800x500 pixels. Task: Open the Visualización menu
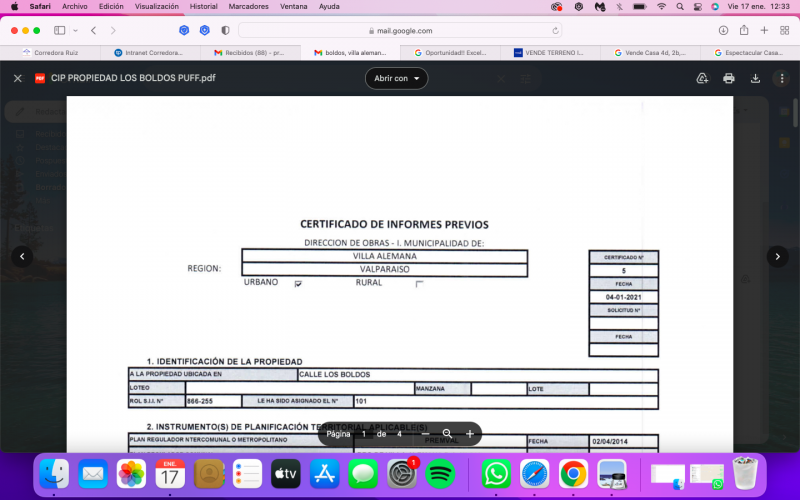(x=157, y=7)
